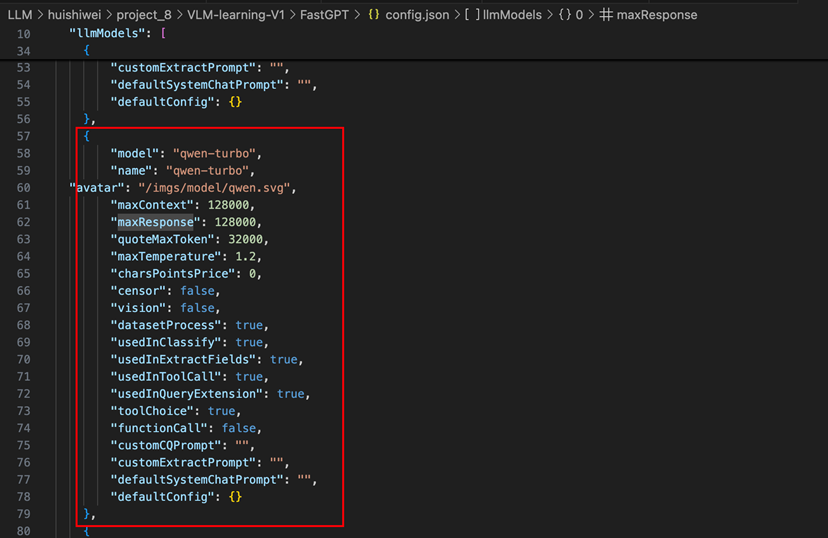This screenshot has height=538, width=828.
Task: Jump to sticky scroll line 10 llmModels header
Action: tap(111, 34)
